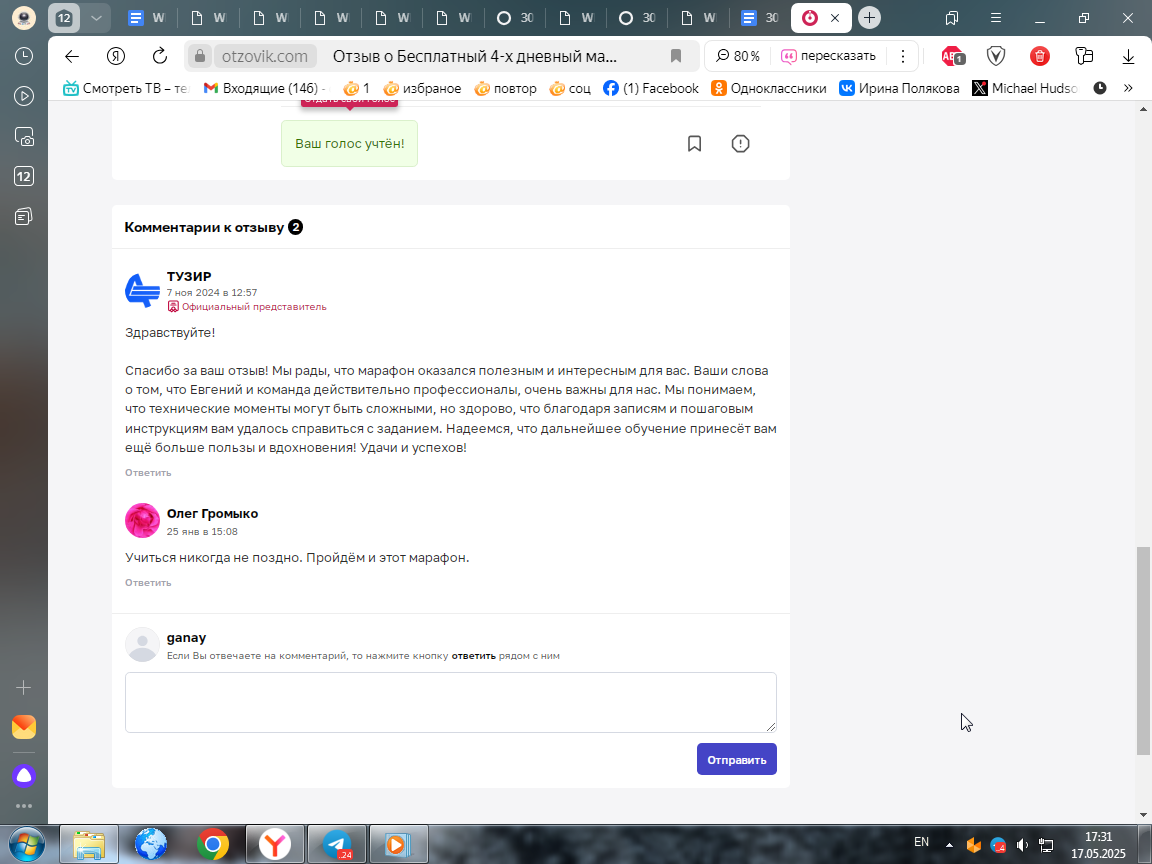This screenshot has width=1152, height=864.
Task: Open the screenshot camera sidebar tool
Action: 24,137
